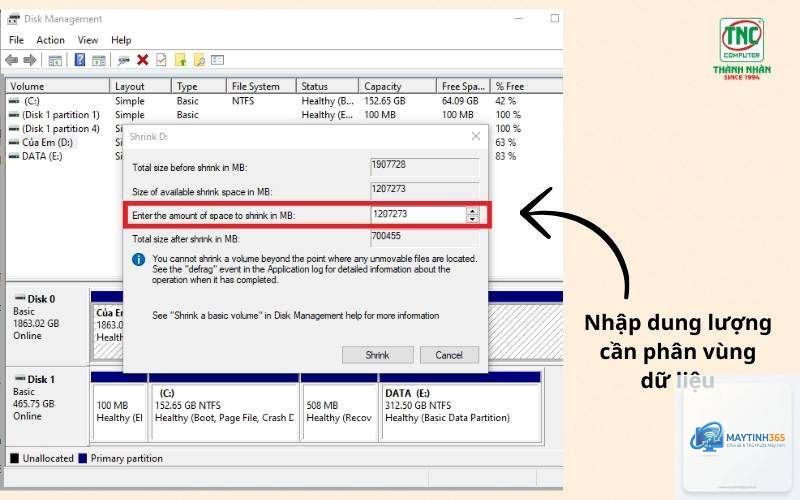Viewport: 800px width, 500px height.
Task: Sort by the Layout column header
Action: 140,86
